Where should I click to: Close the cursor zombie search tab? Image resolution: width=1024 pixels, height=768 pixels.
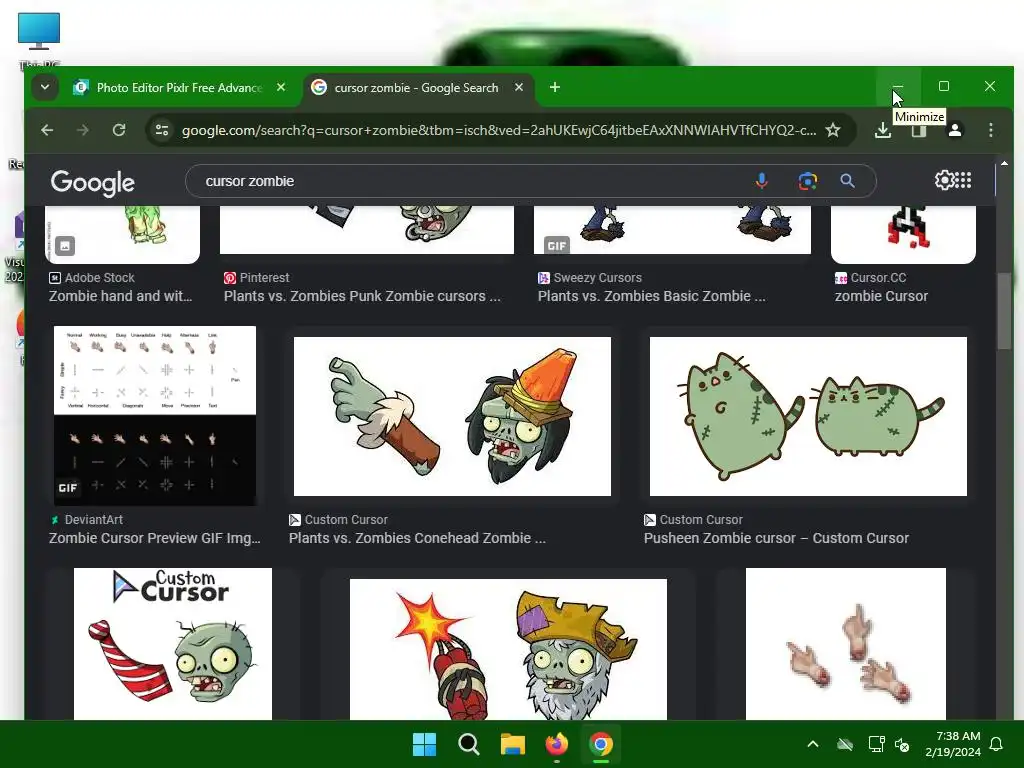click(519, 87)
